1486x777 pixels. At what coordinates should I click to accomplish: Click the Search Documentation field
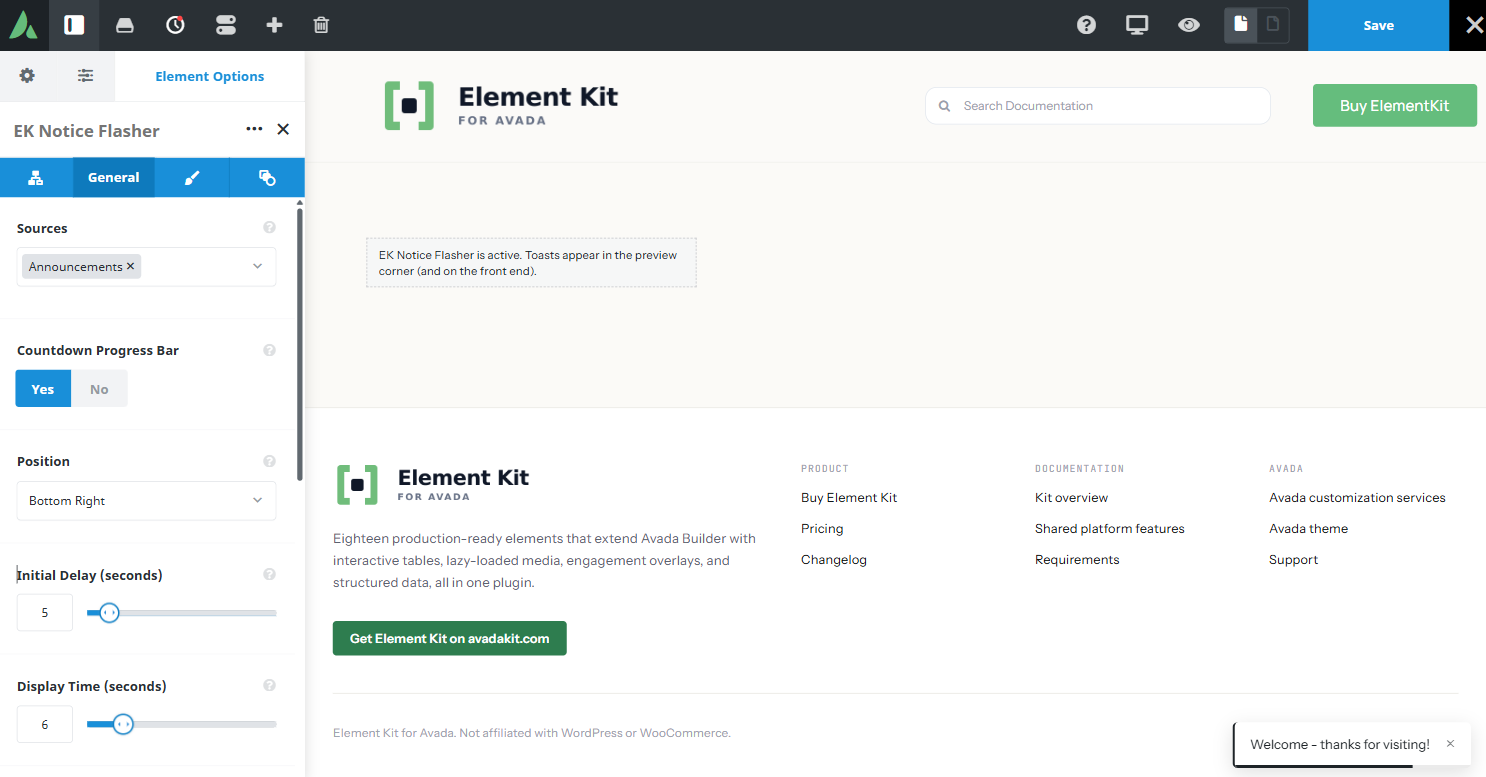coord(1098,105)
